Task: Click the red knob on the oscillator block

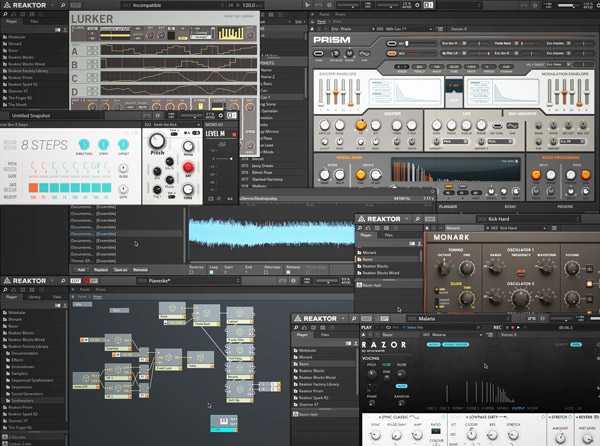Action: tap(188, 167)
